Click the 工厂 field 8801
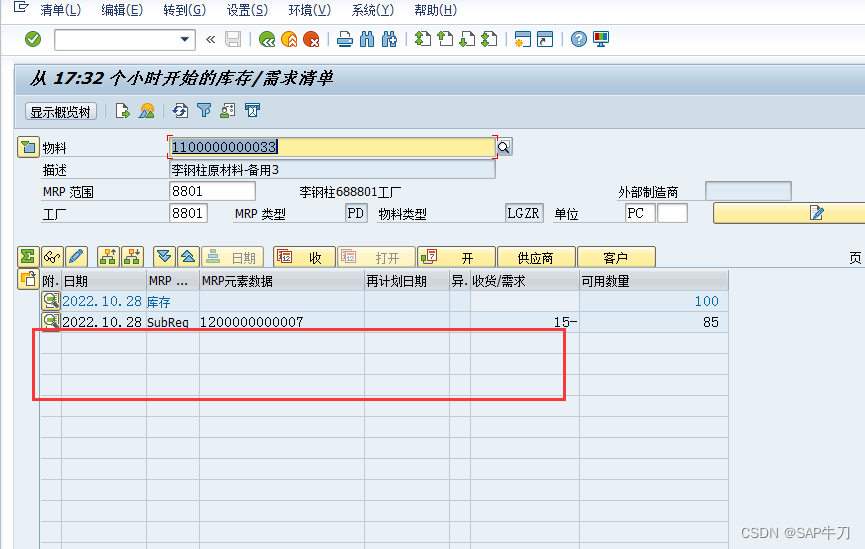 pyautogui.click(x=188, y=213)
